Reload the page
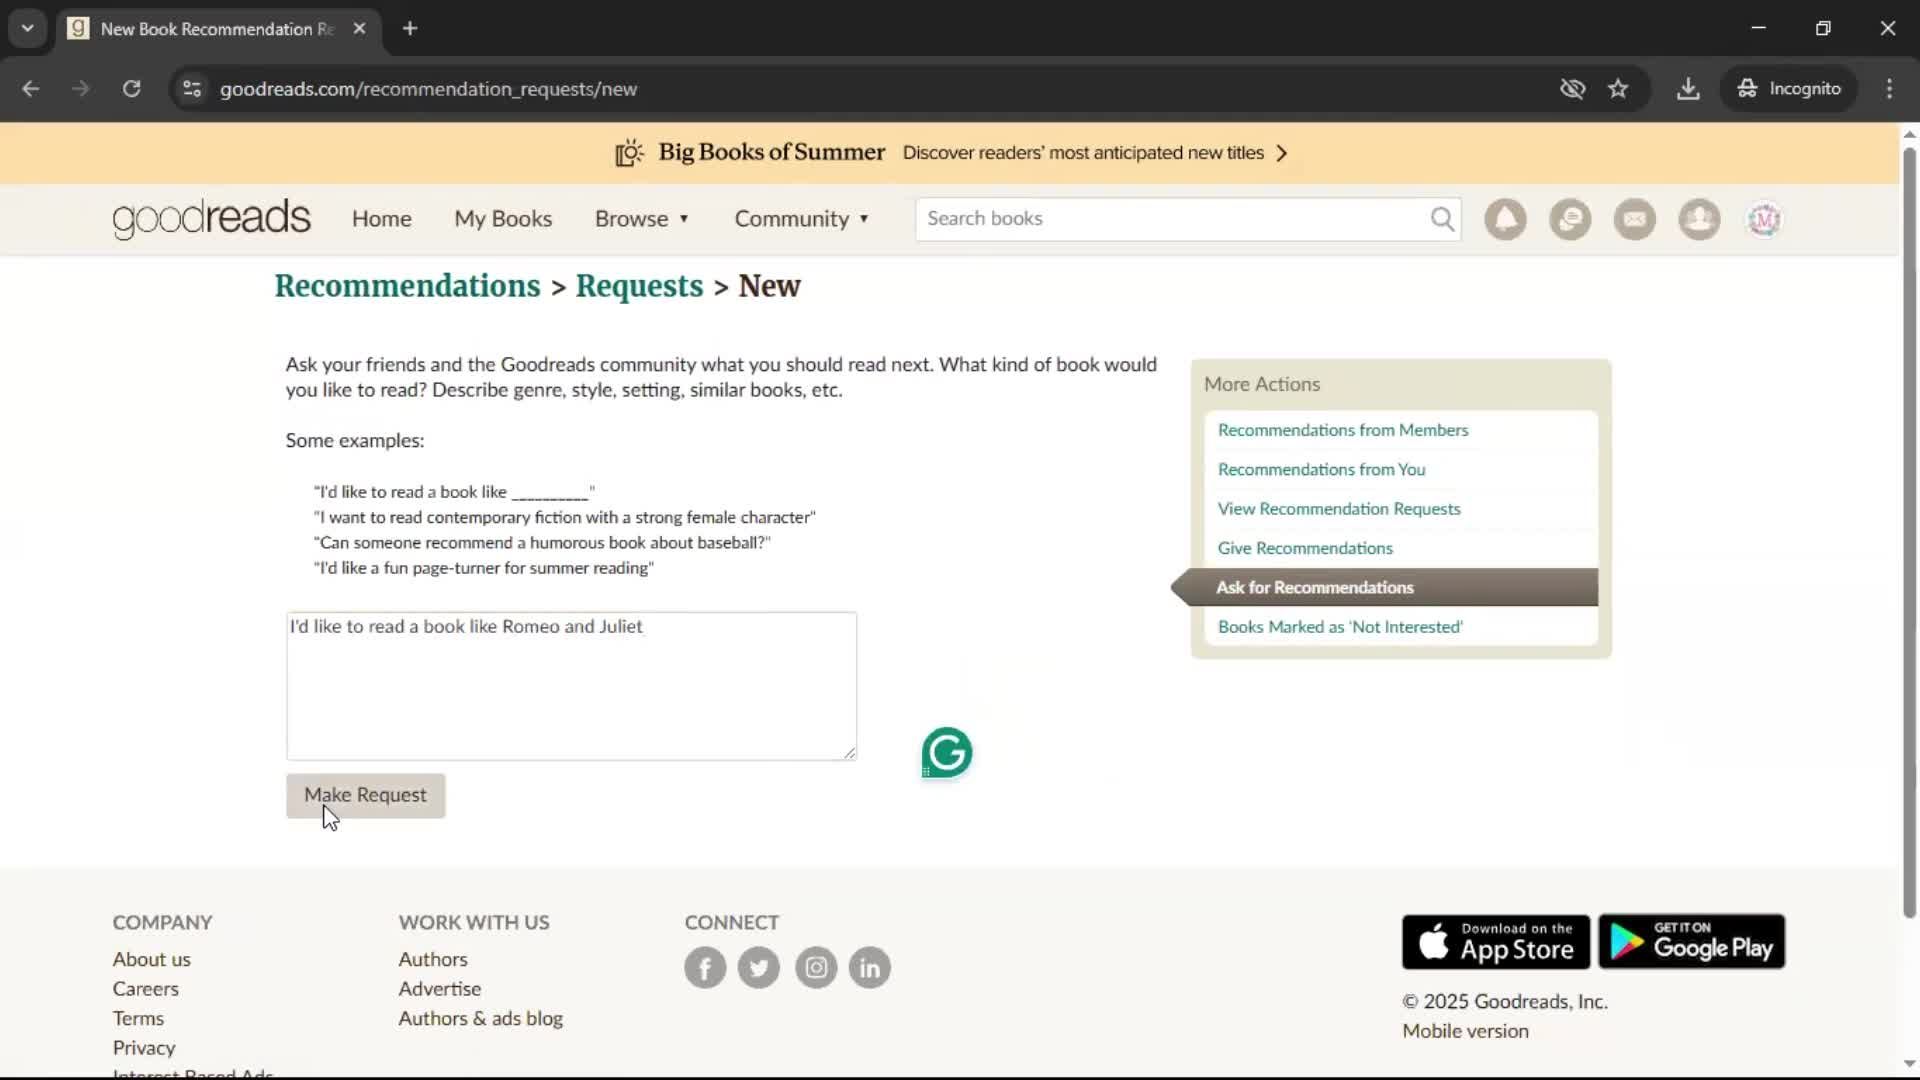 pos(131,89)
